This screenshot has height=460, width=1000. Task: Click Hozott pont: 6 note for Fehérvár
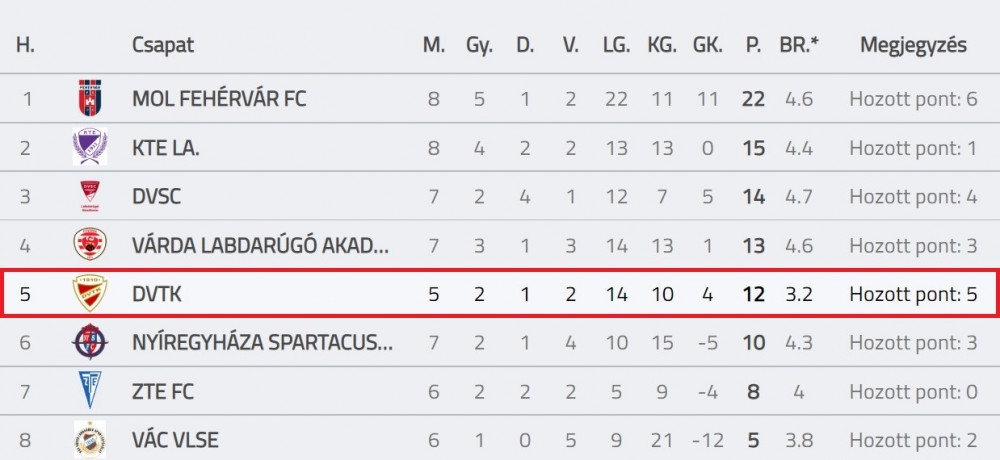(913, 99)
